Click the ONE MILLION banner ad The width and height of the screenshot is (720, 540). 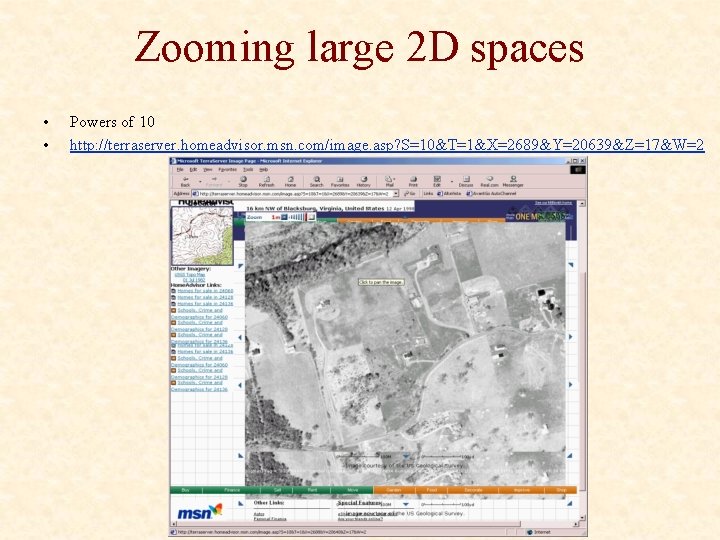[x=540, y=216]
